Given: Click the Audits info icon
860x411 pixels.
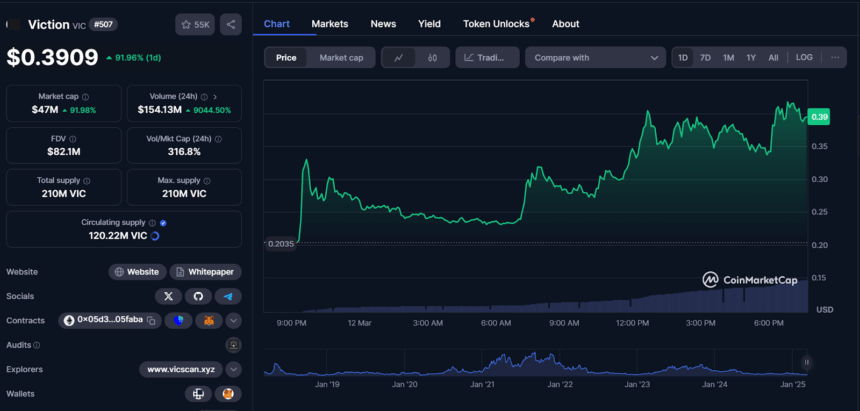Looking at the screenshot, I should (x=37, y=345).
